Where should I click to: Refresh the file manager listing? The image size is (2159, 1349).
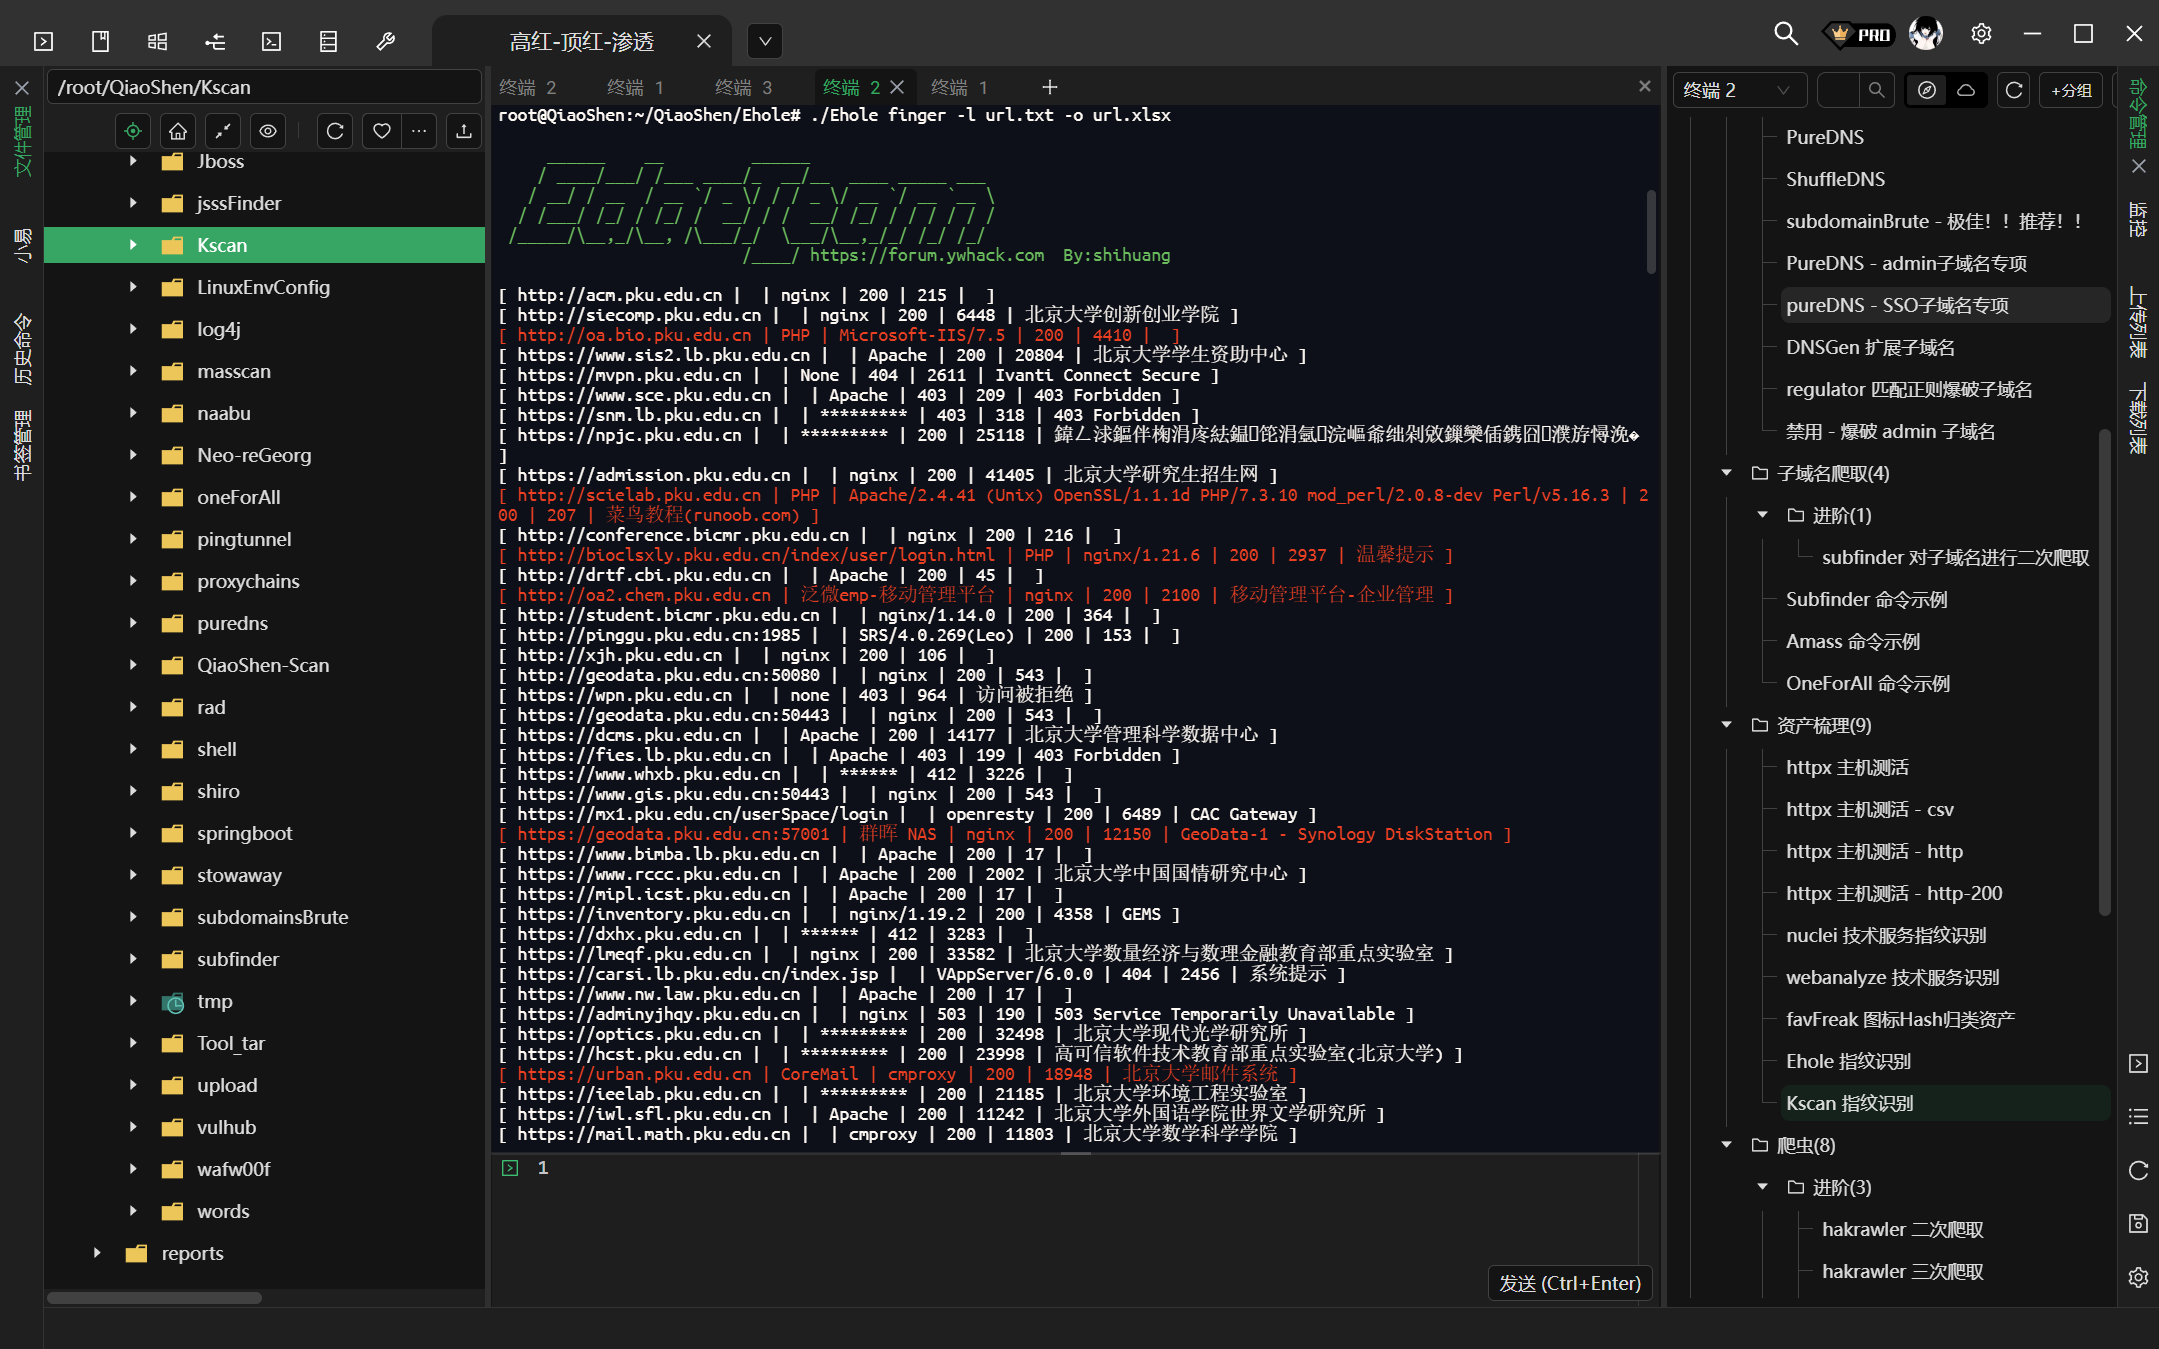(x=335, y=131)
